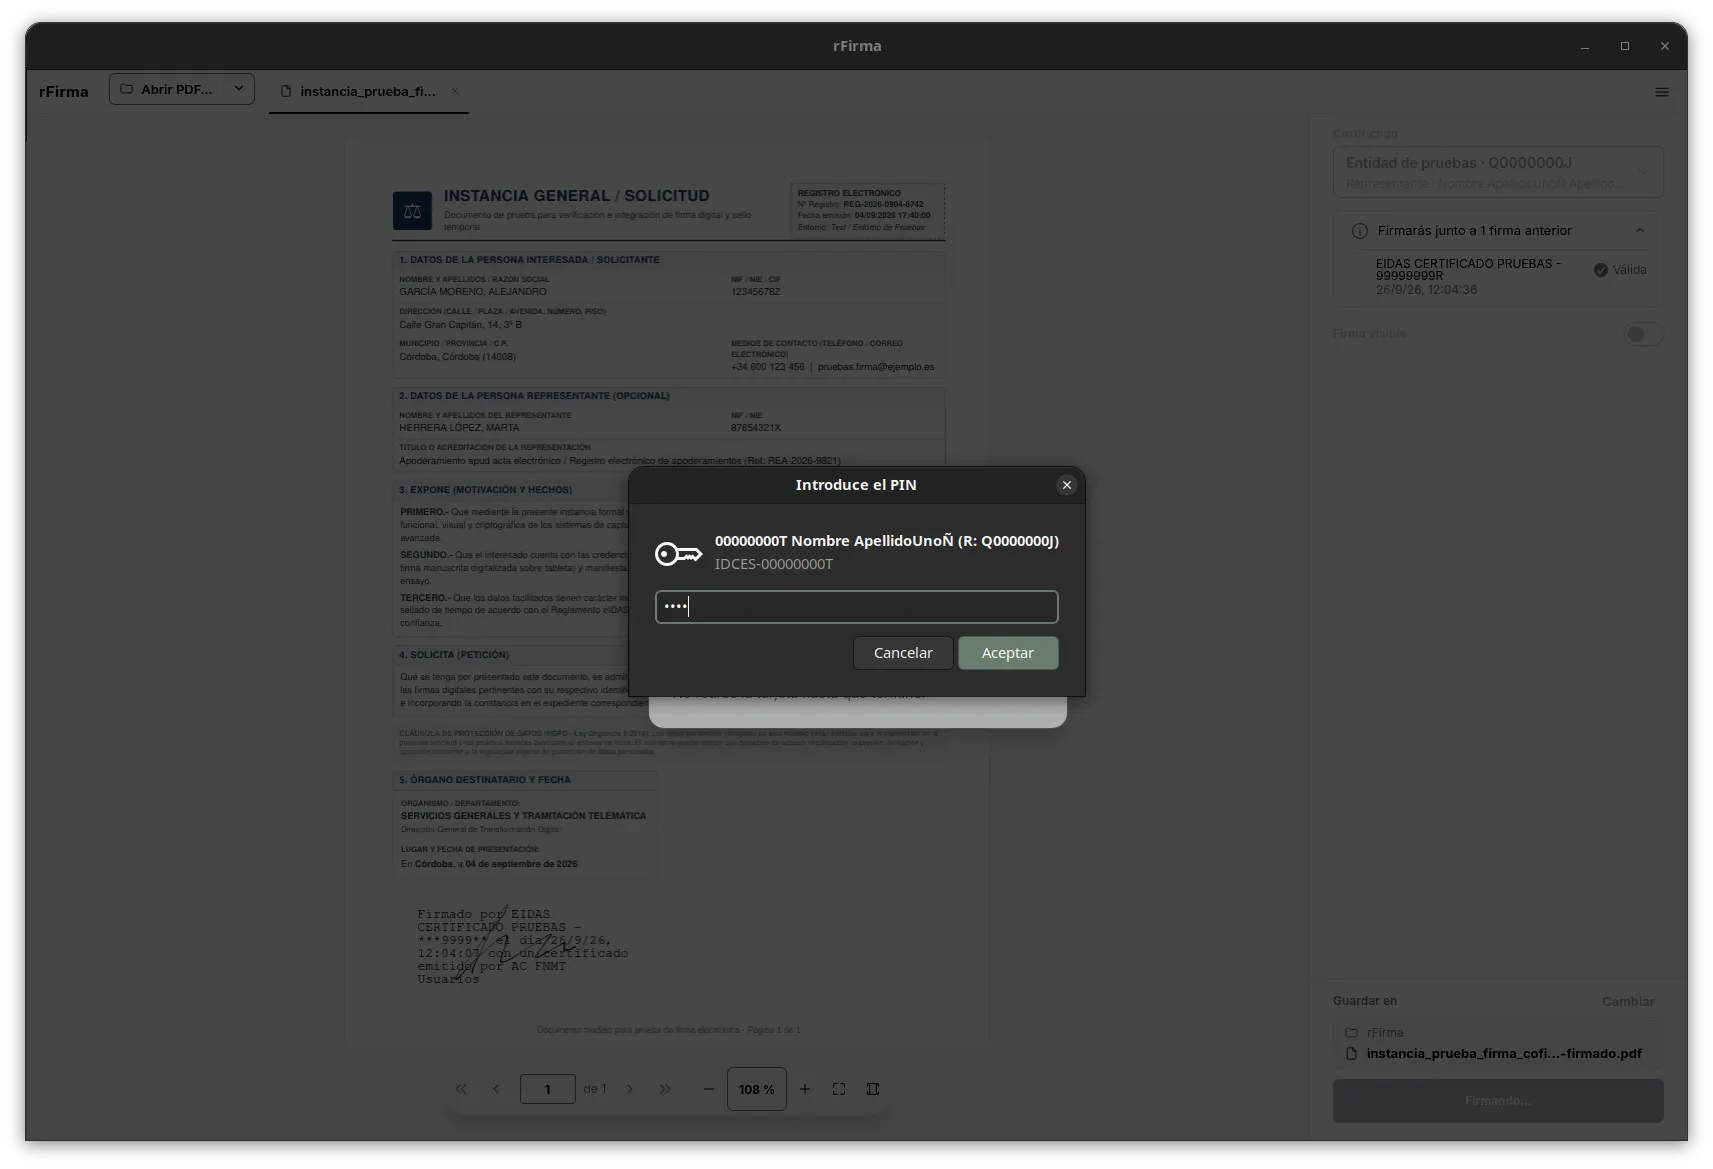Zoom in with the plus icon
The image size is (1713, 1169).
point(805,1089)
